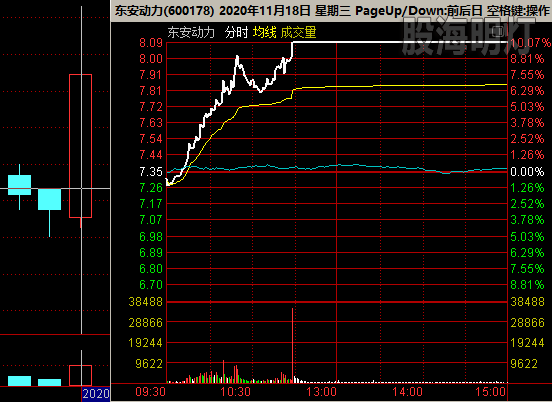
Task: Click the green 6.70 price label
Action: 151,284
